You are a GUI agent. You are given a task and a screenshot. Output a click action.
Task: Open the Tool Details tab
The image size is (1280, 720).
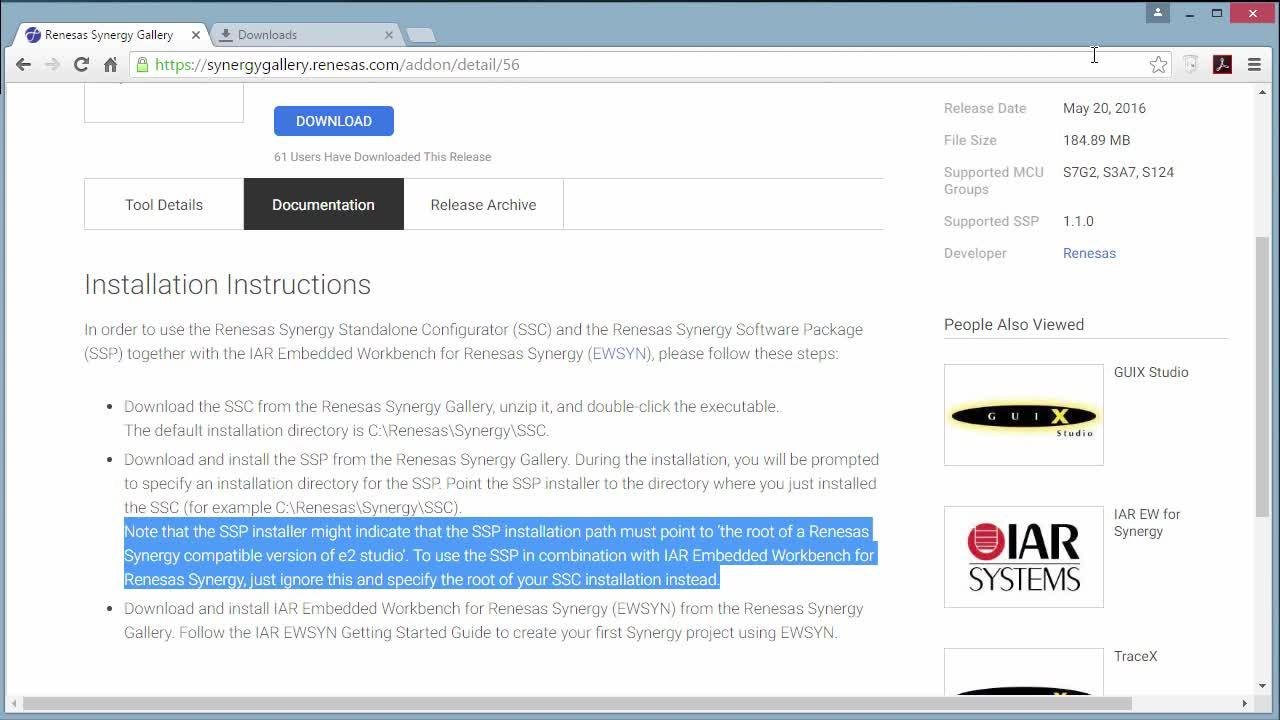pos(164,204)
